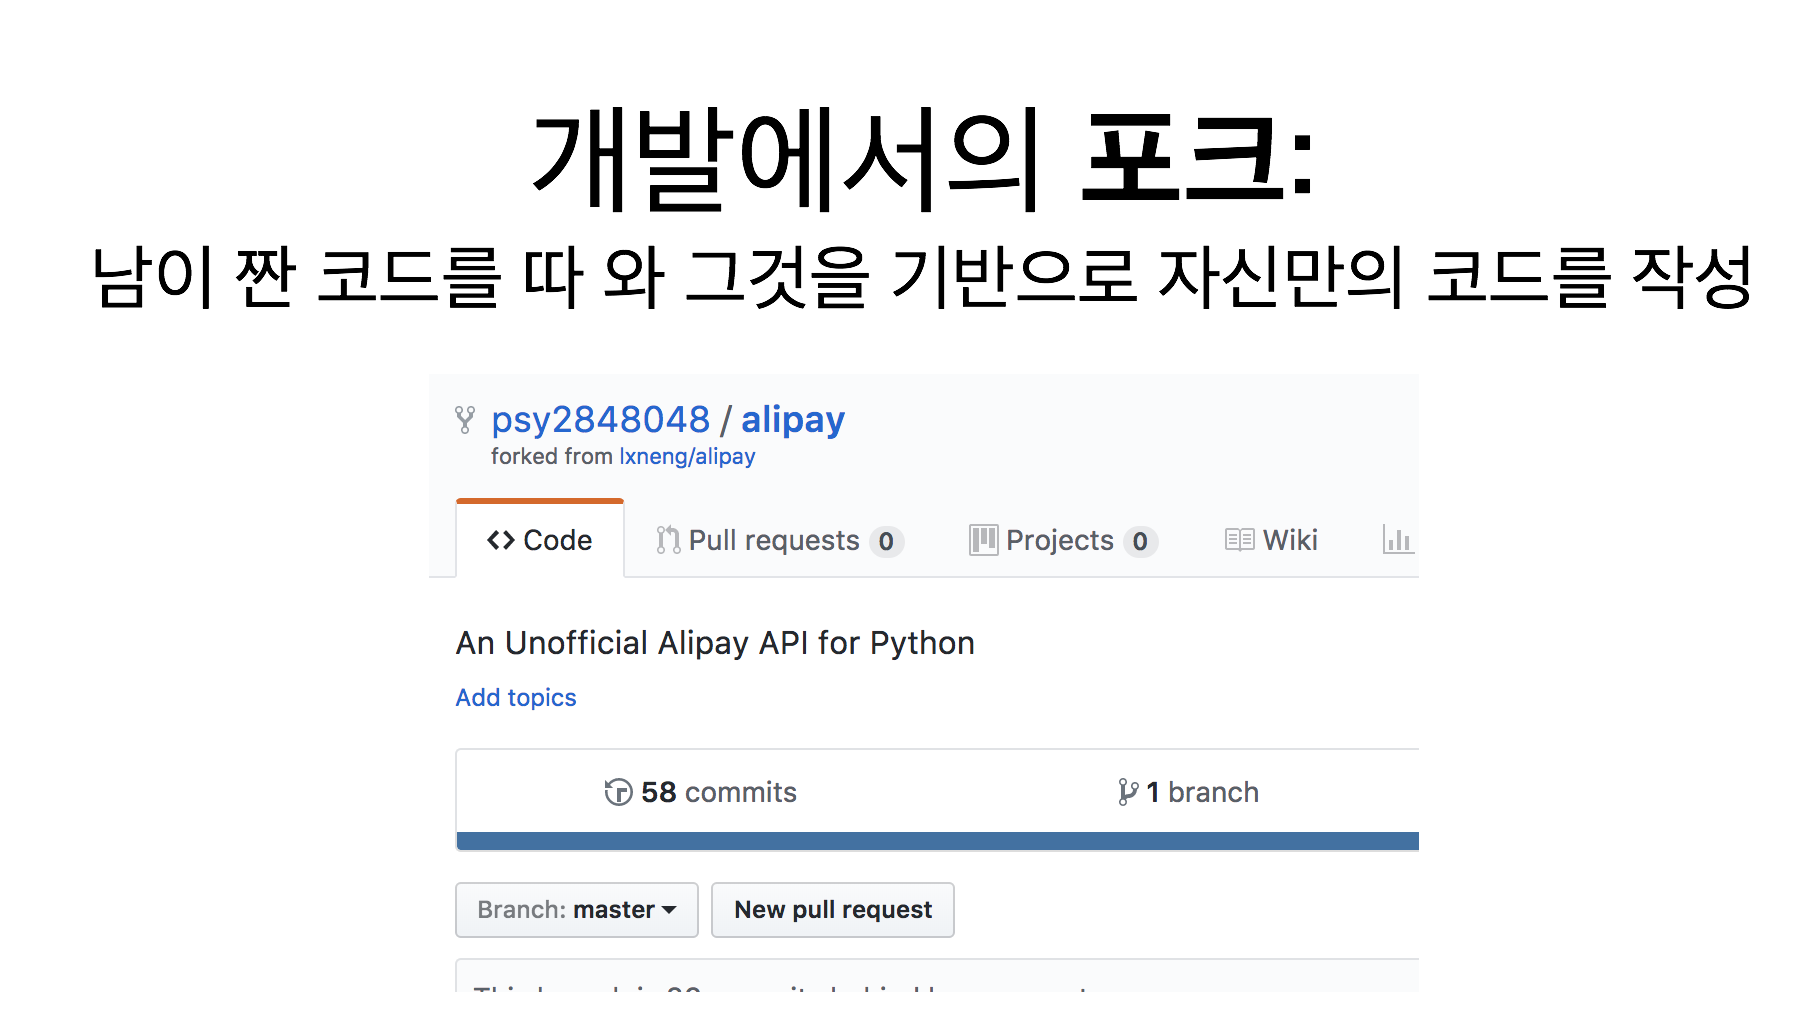Click the New pull request button
Screen dimensions: 1820x1010
(833, 910)
